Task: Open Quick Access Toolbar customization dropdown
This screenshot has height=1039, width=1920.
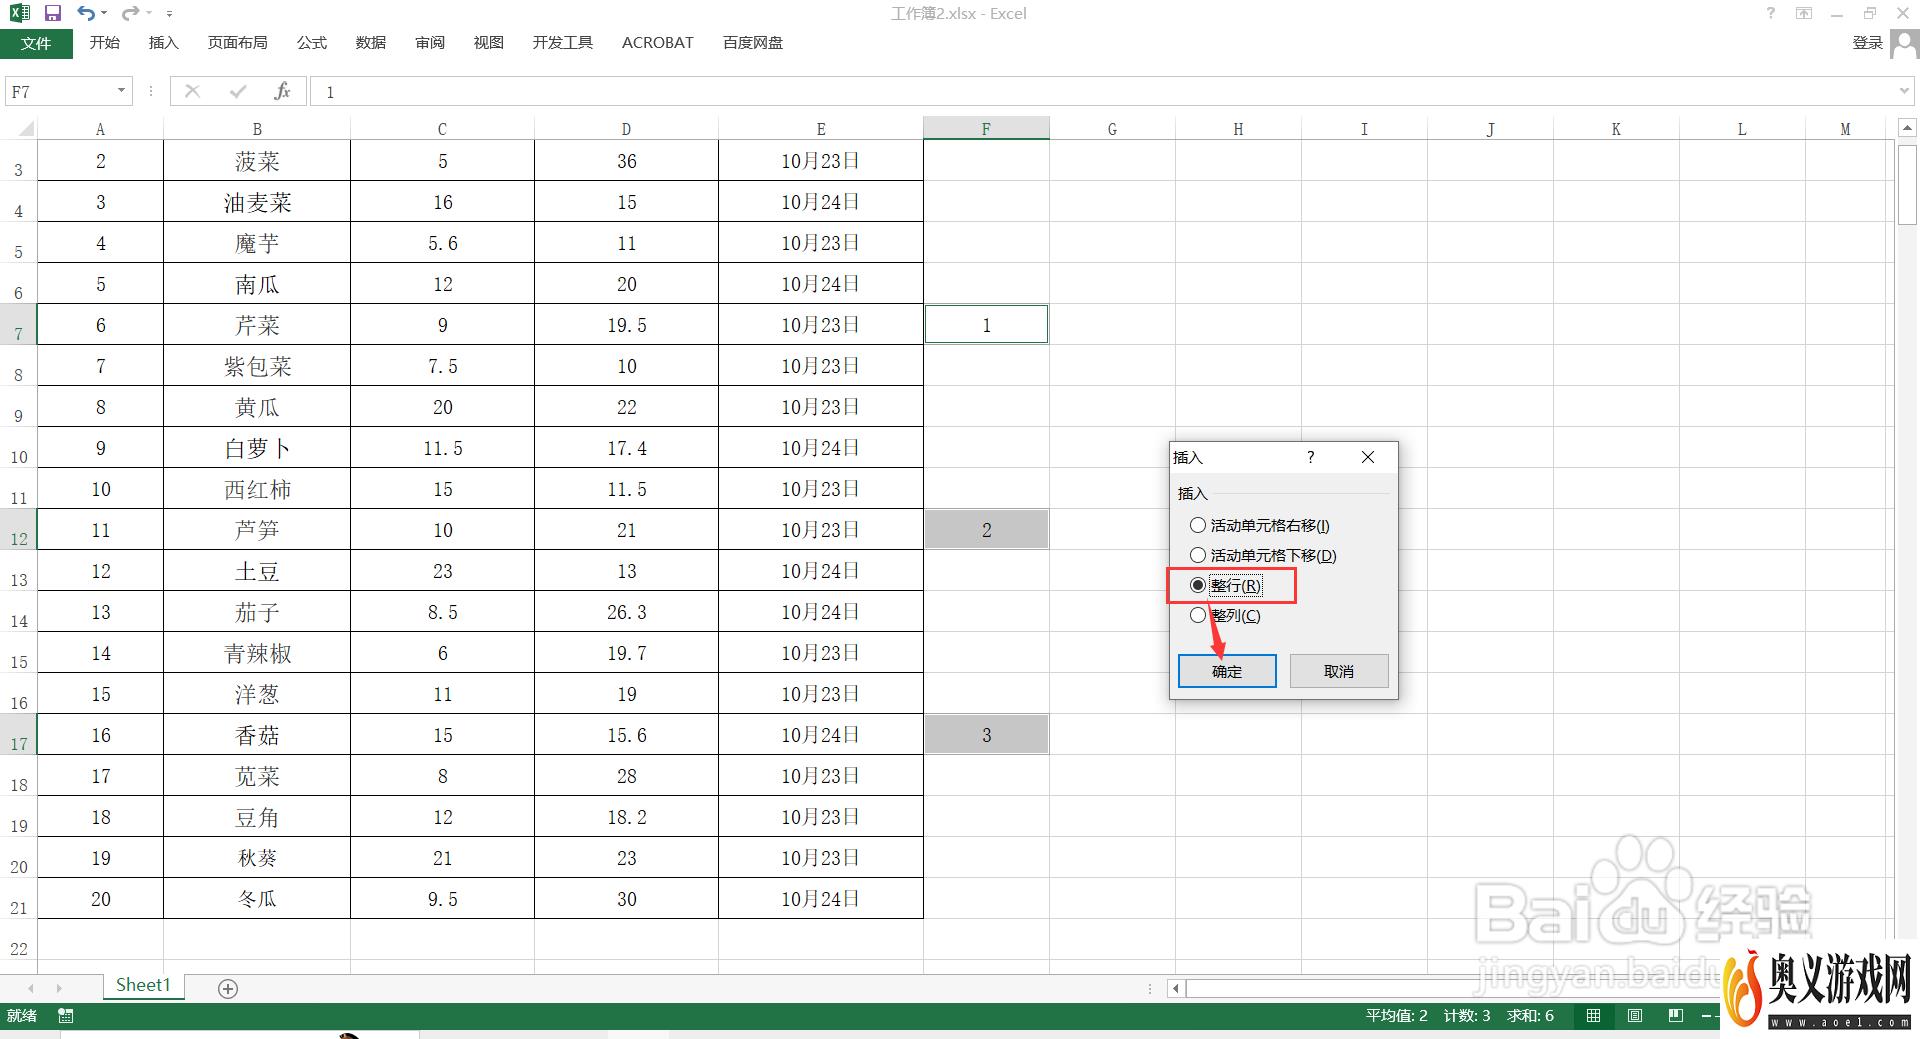Action: pos(169,14)
